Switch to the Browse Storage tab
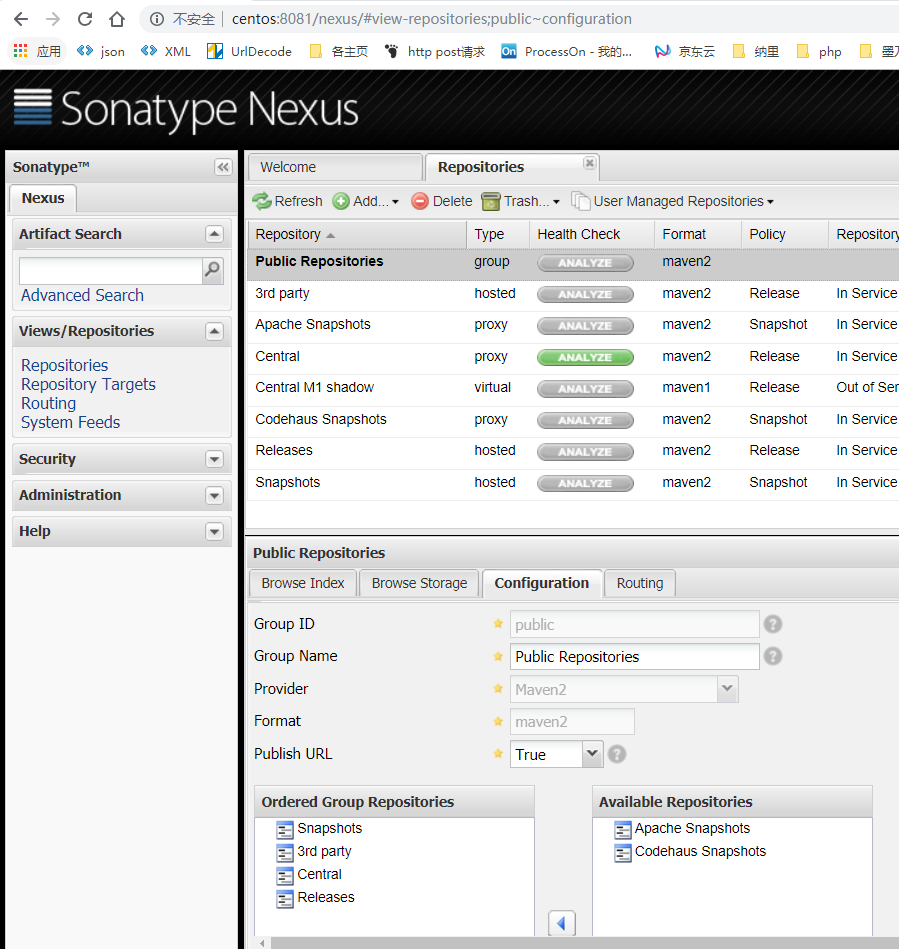The width and height of the screenshot is (899, 949). click(419, 583)
